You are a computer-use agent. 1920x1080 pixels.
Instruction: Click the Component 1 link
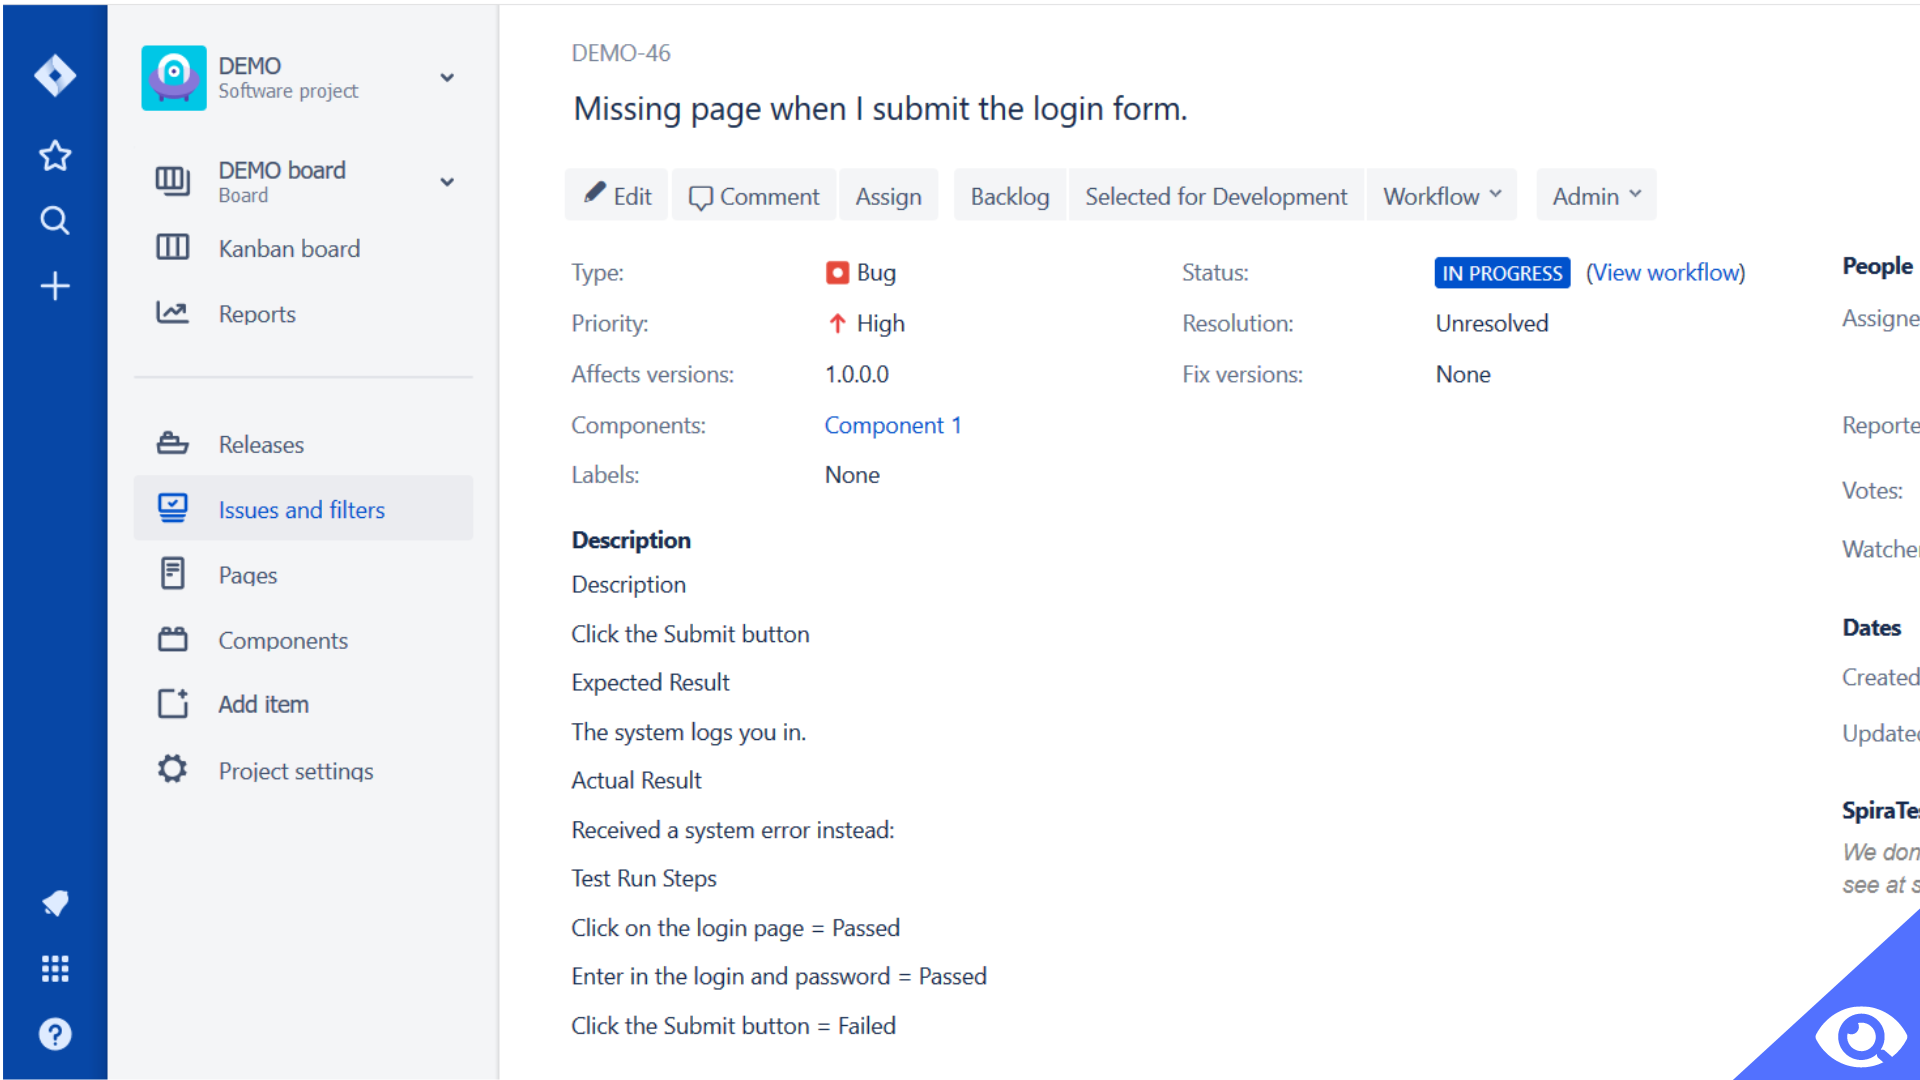pos(891,425)
